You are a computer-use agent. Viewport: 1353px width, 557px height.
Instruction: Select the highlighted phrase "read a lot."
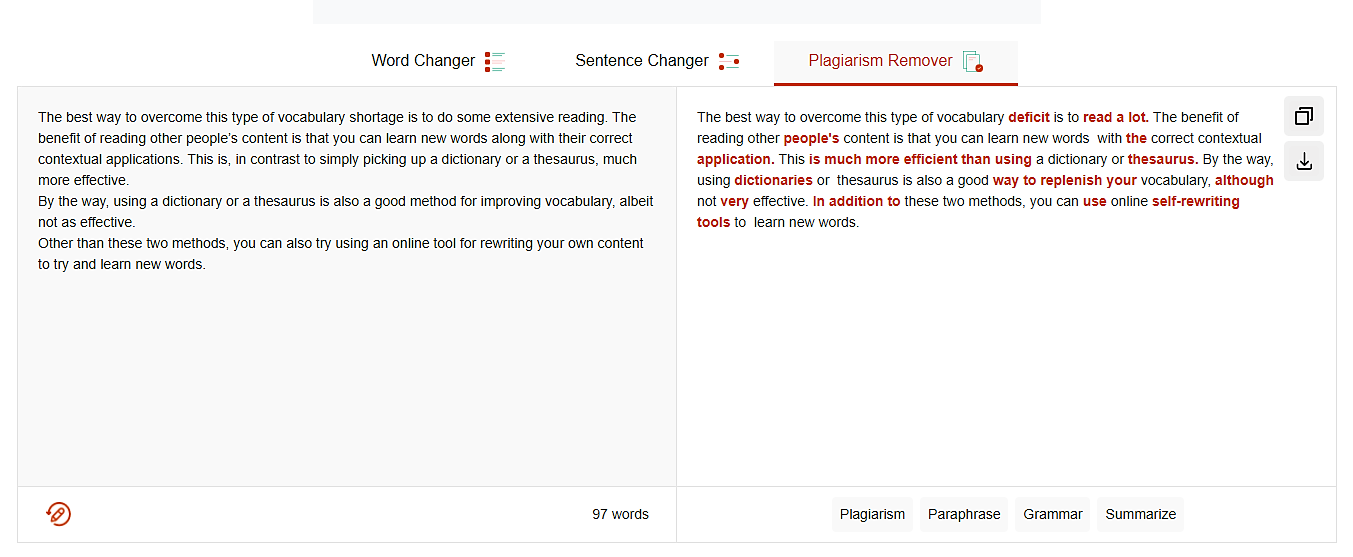coord(1115,117)
